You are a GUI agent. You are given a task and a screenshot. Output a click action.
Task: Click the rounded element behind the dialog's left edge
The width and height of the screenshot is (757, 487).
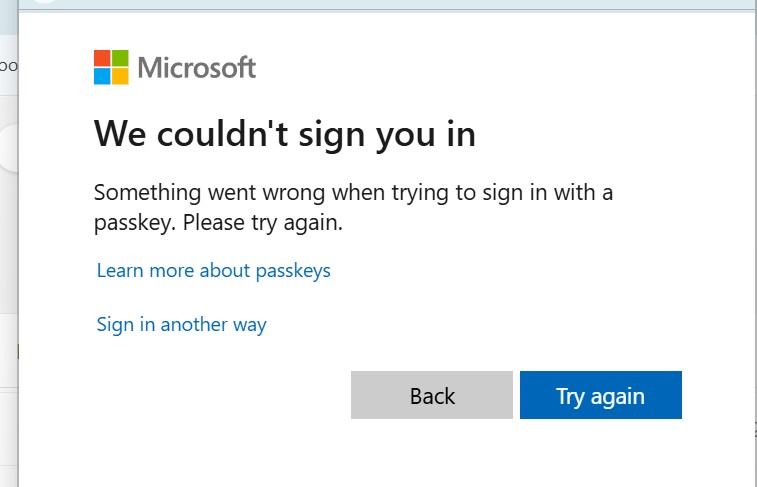[9, 148]
